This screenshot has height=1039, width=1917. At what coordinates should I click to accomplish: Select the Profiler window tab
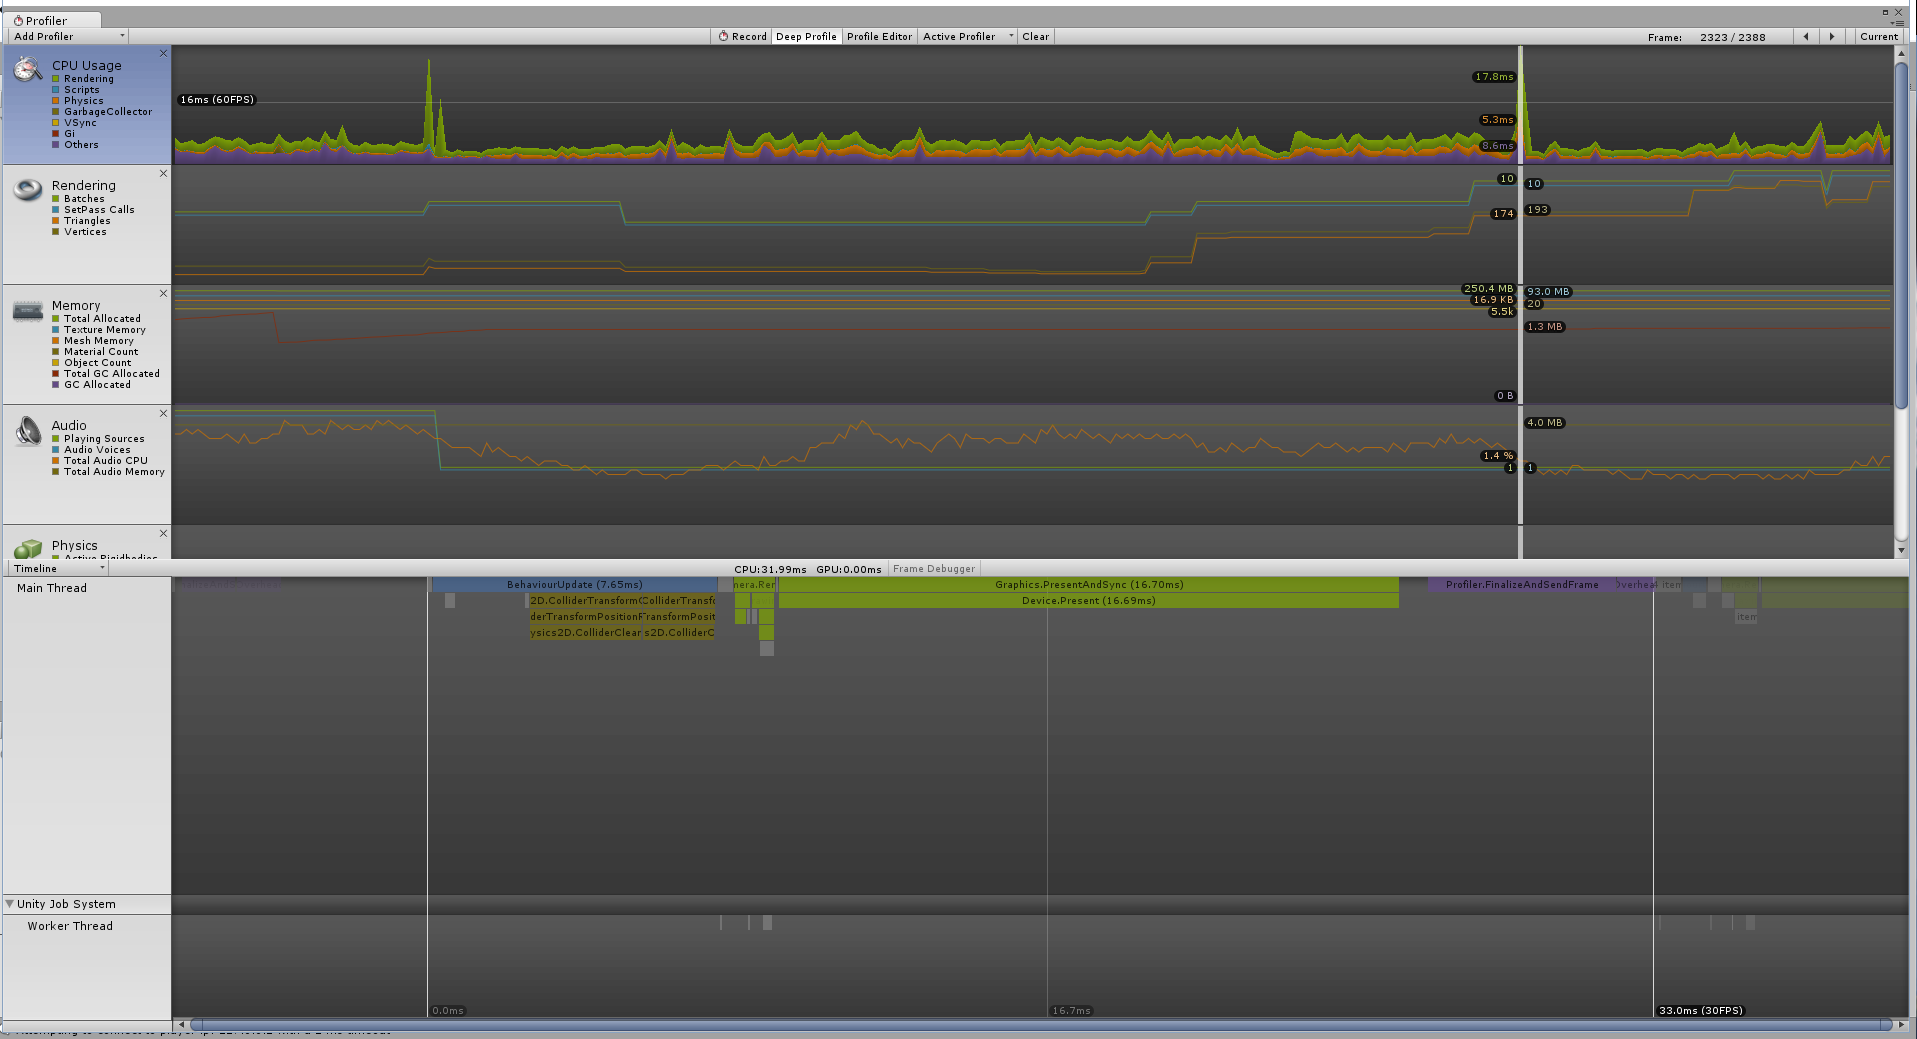[50, 20]
